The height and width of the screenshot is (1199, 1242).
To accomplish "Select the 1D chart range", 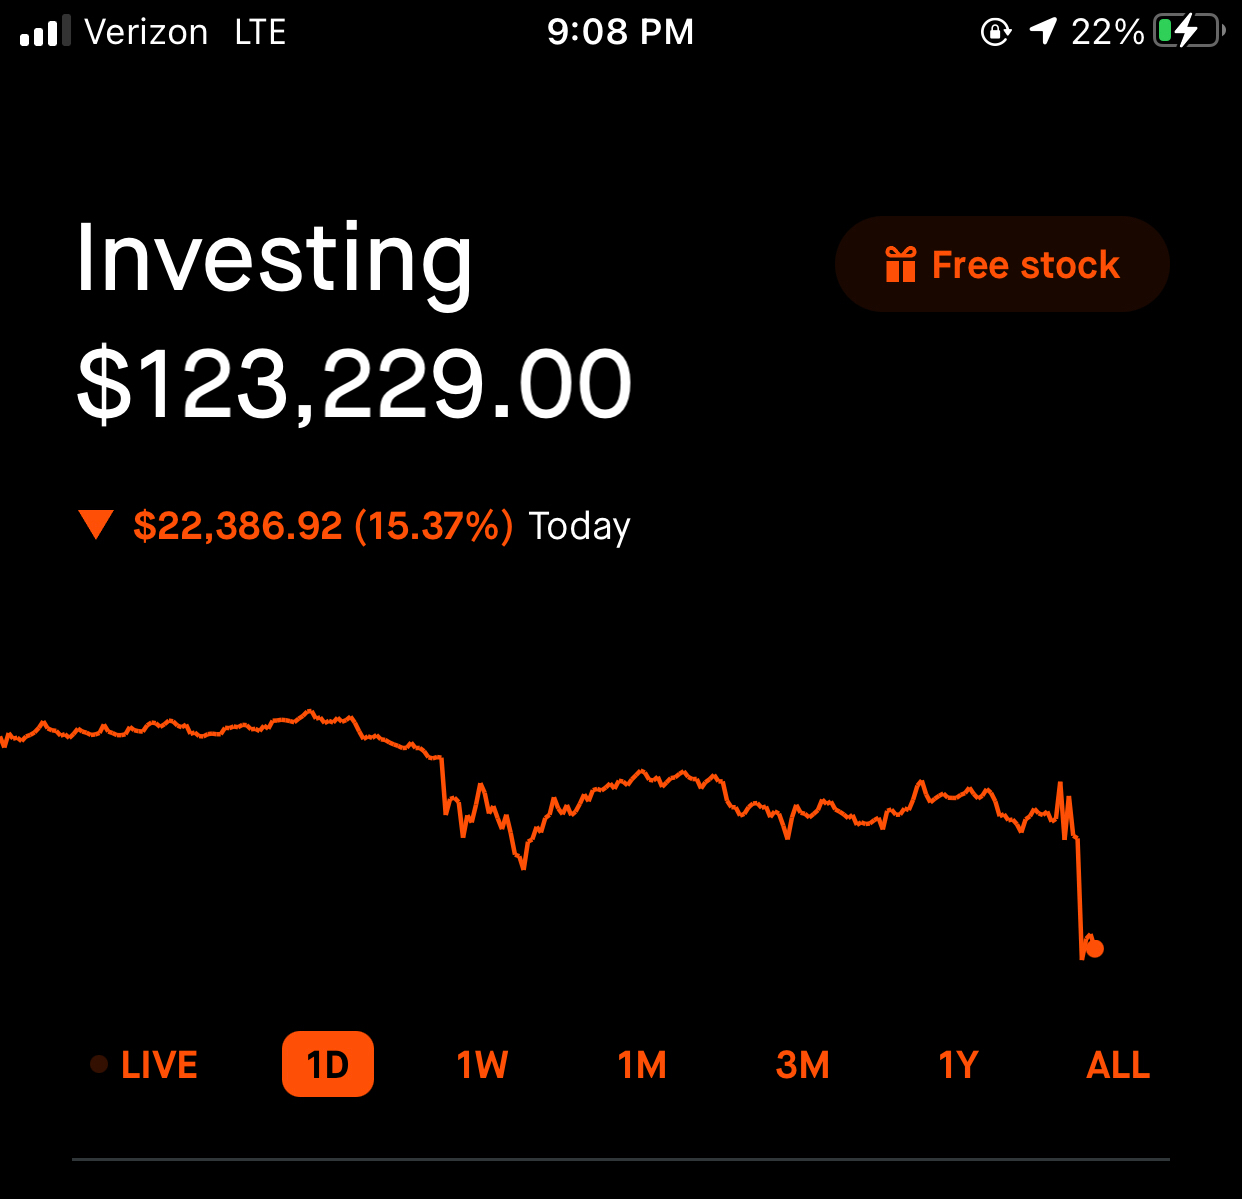I will click(328, 1065).
